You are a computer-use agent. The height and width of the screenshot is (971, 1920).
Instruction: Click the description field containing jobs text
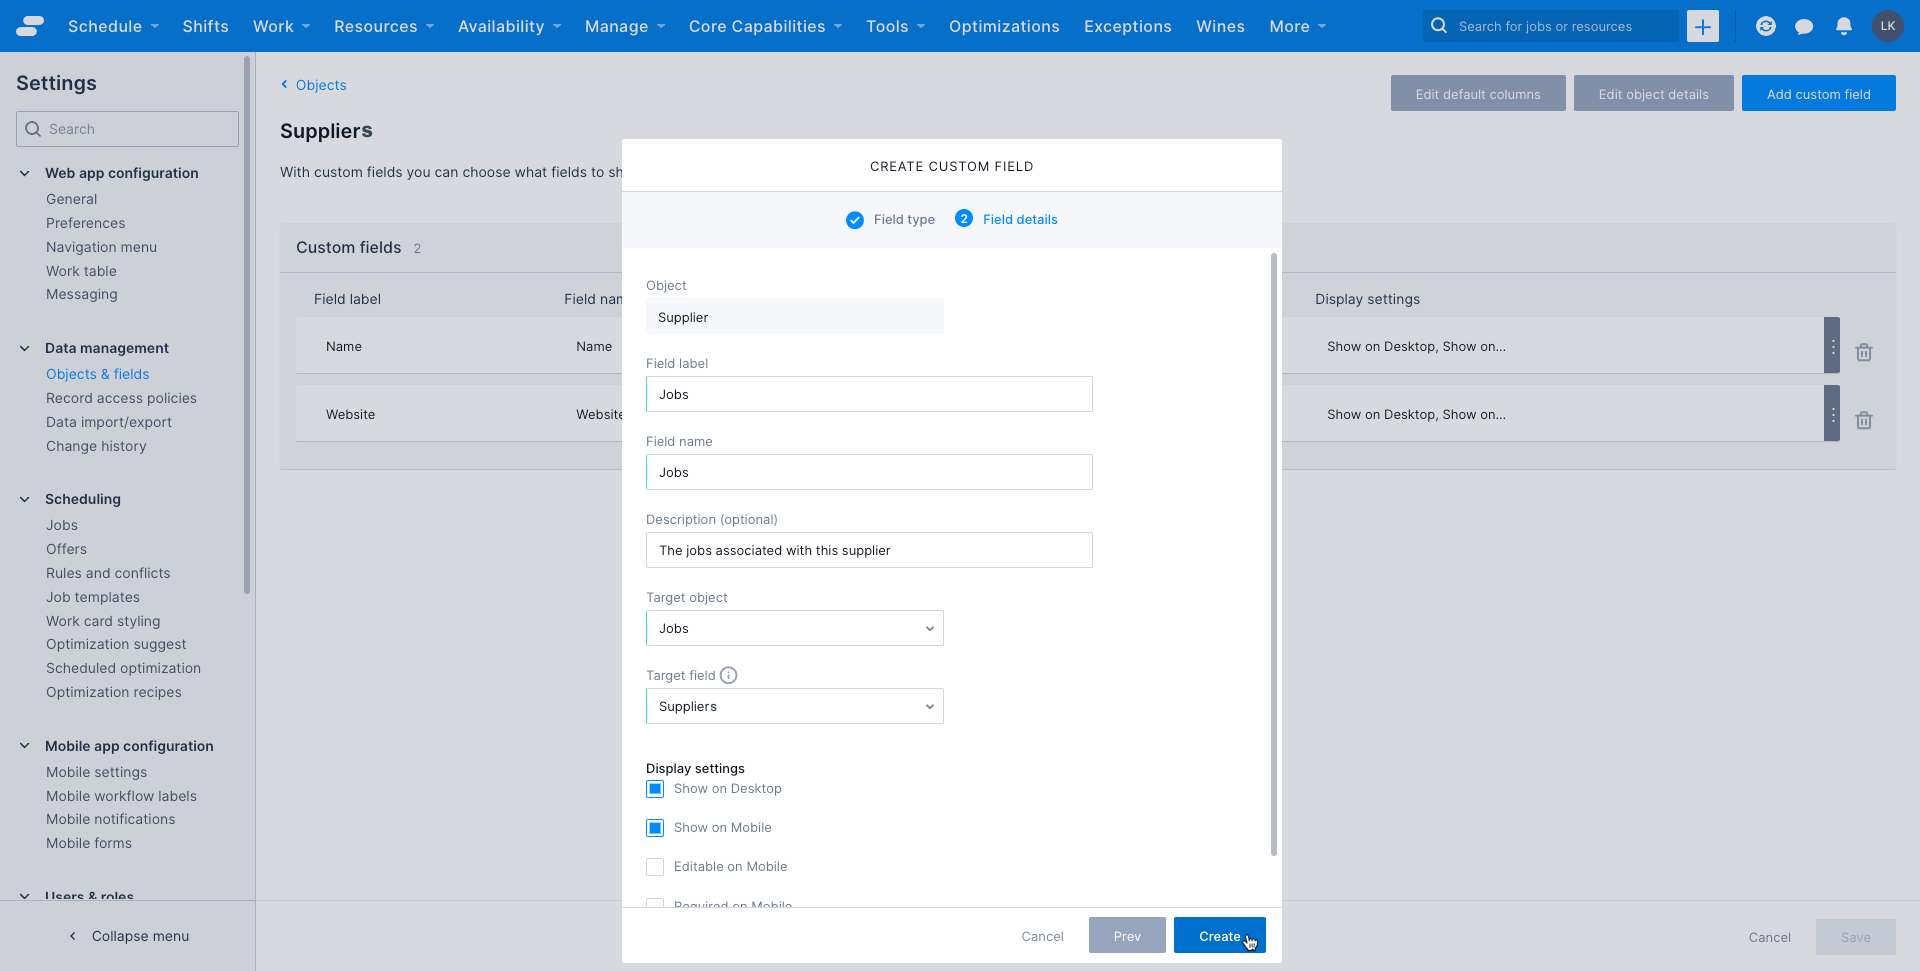tap(868, 550)
